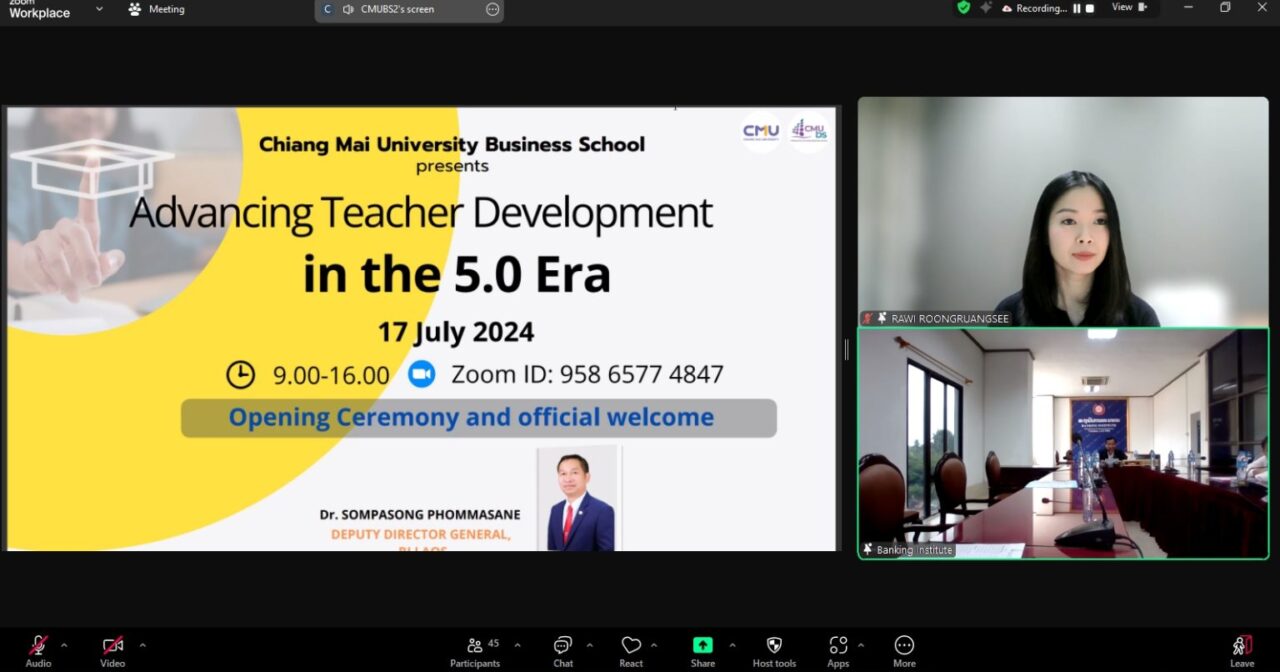This screenshot has height=672, width=1280.
Task: Click the More options ellipsis icon
Action: pyautogui.click(x=904, y=647)
